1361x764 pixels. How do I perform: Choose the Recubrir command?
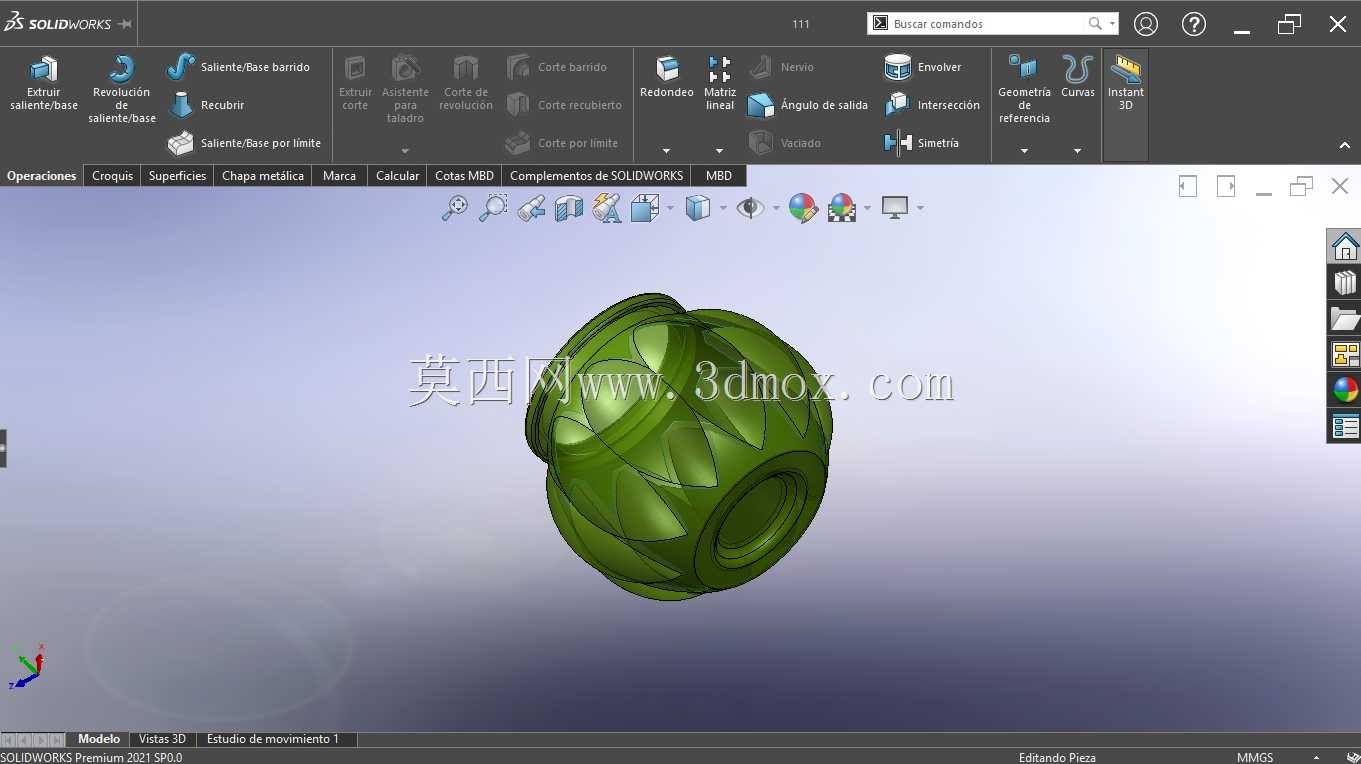pyautogui.click(x=207, y=105)
